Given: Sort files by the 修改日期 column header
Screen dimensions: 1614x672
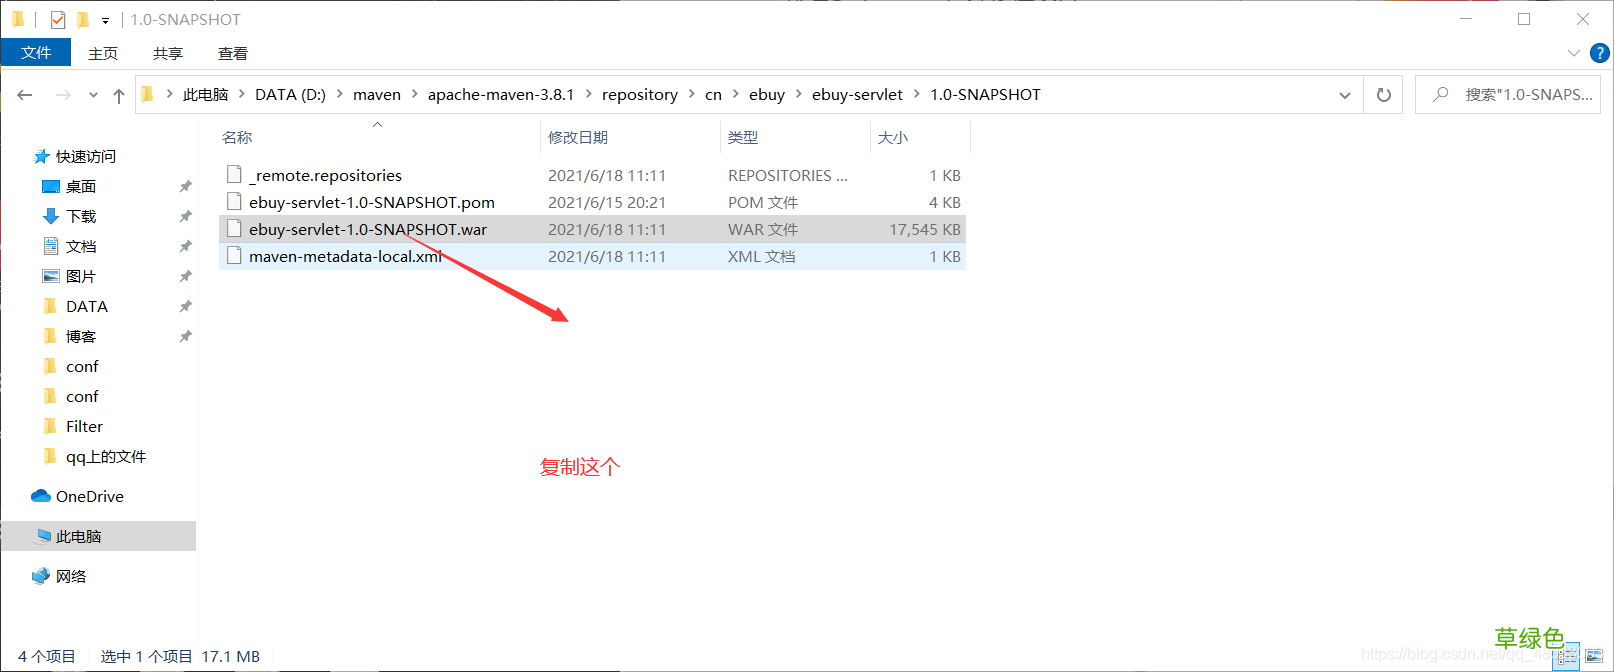Looking at the screenshot, I should [578, 138].
